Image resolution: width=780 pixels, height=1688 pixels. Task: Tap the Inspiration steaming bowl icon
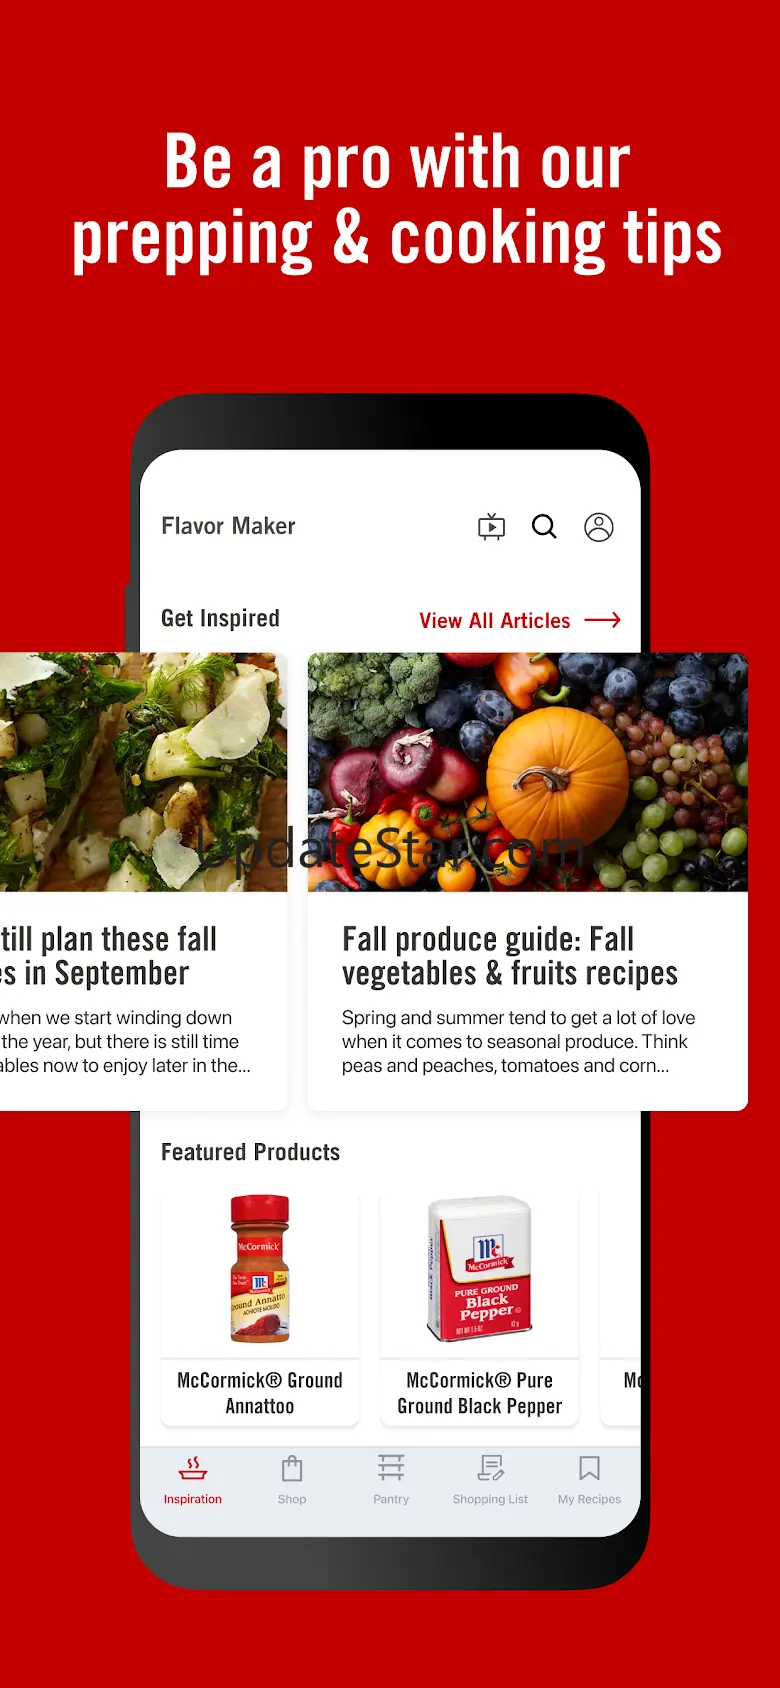pos(193,1468)
